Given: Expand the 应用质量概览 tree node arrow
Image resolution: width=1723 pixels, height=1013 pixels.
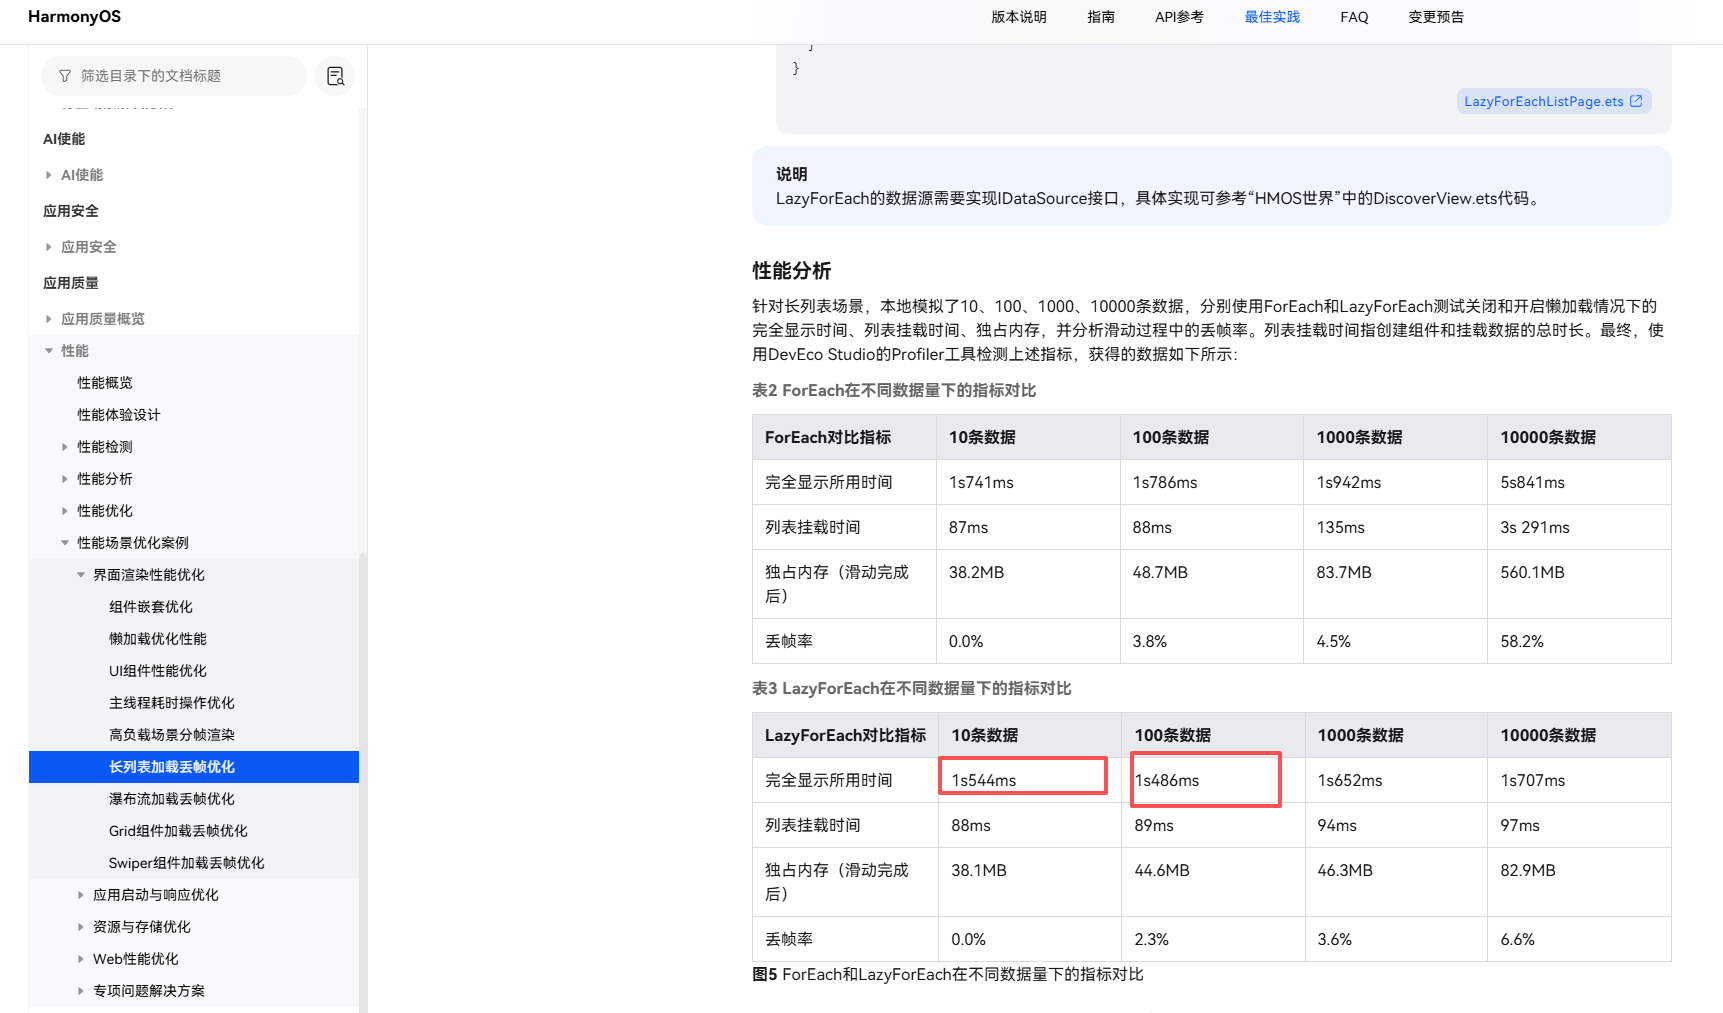Looking at the screenshot, I should pos(49,319).
